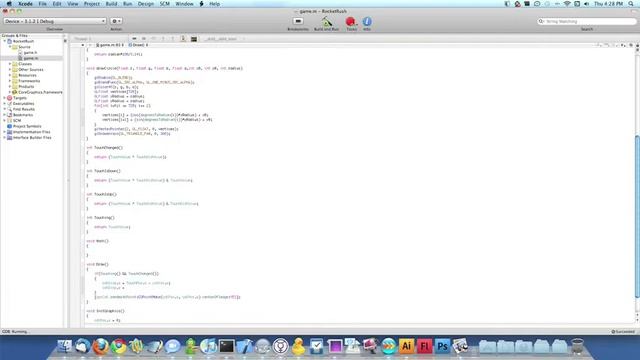Open the Window menu

click(184, 4)
